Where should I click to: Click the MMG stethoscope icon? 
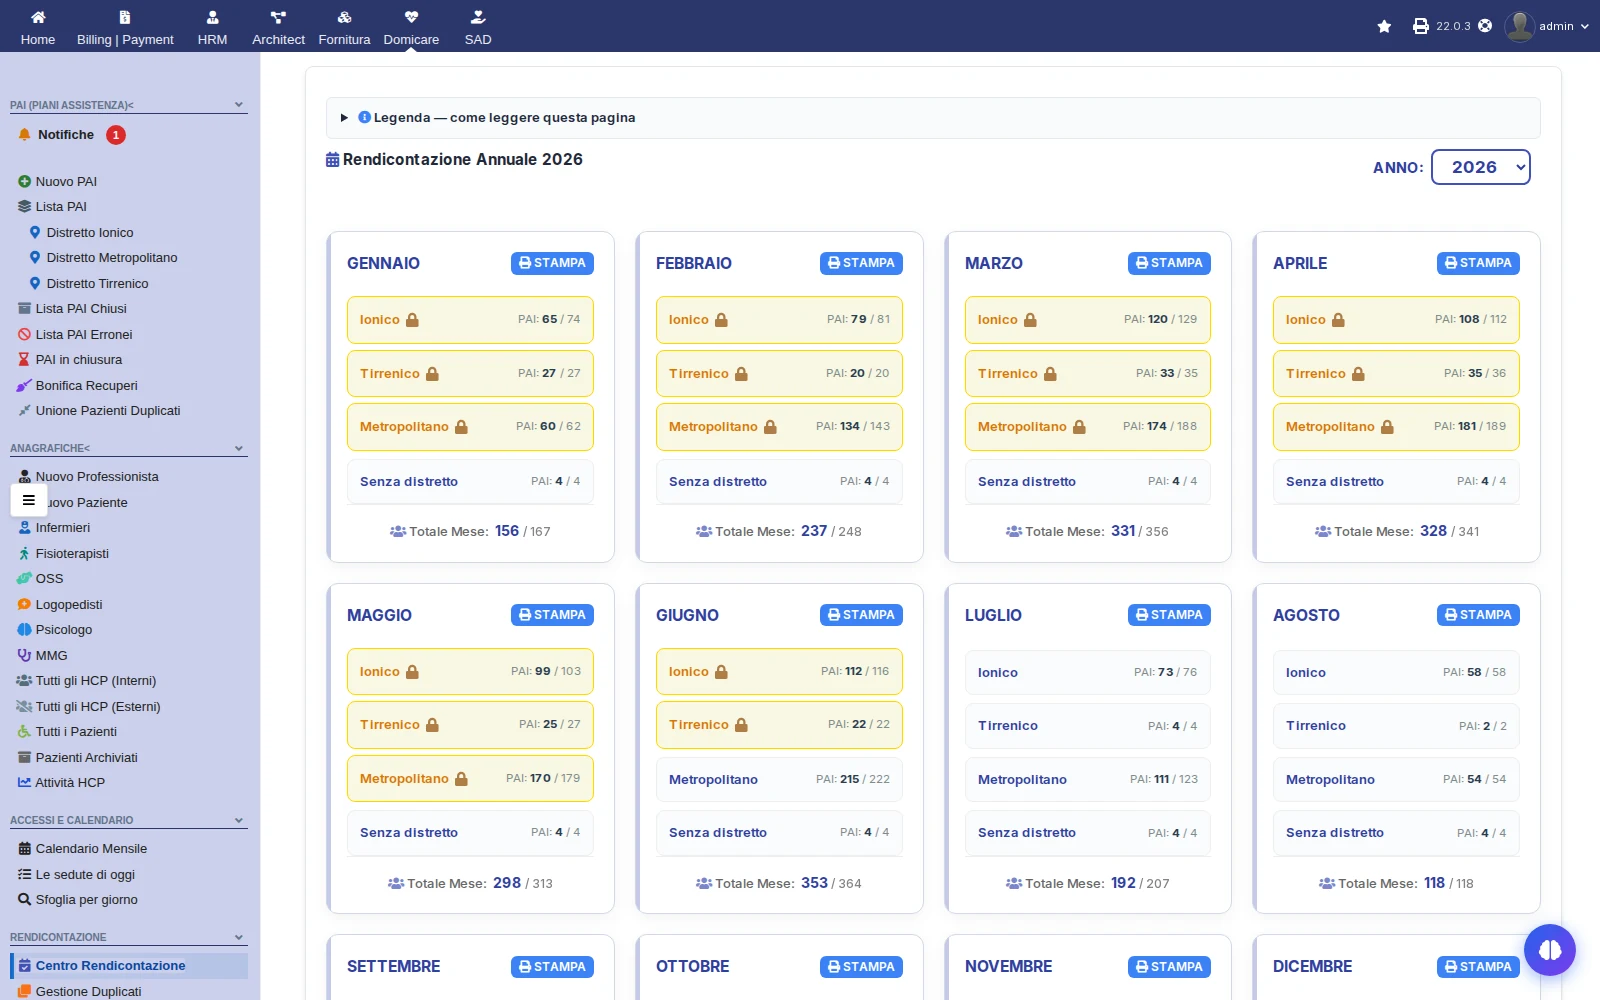[x=25, y=656]
